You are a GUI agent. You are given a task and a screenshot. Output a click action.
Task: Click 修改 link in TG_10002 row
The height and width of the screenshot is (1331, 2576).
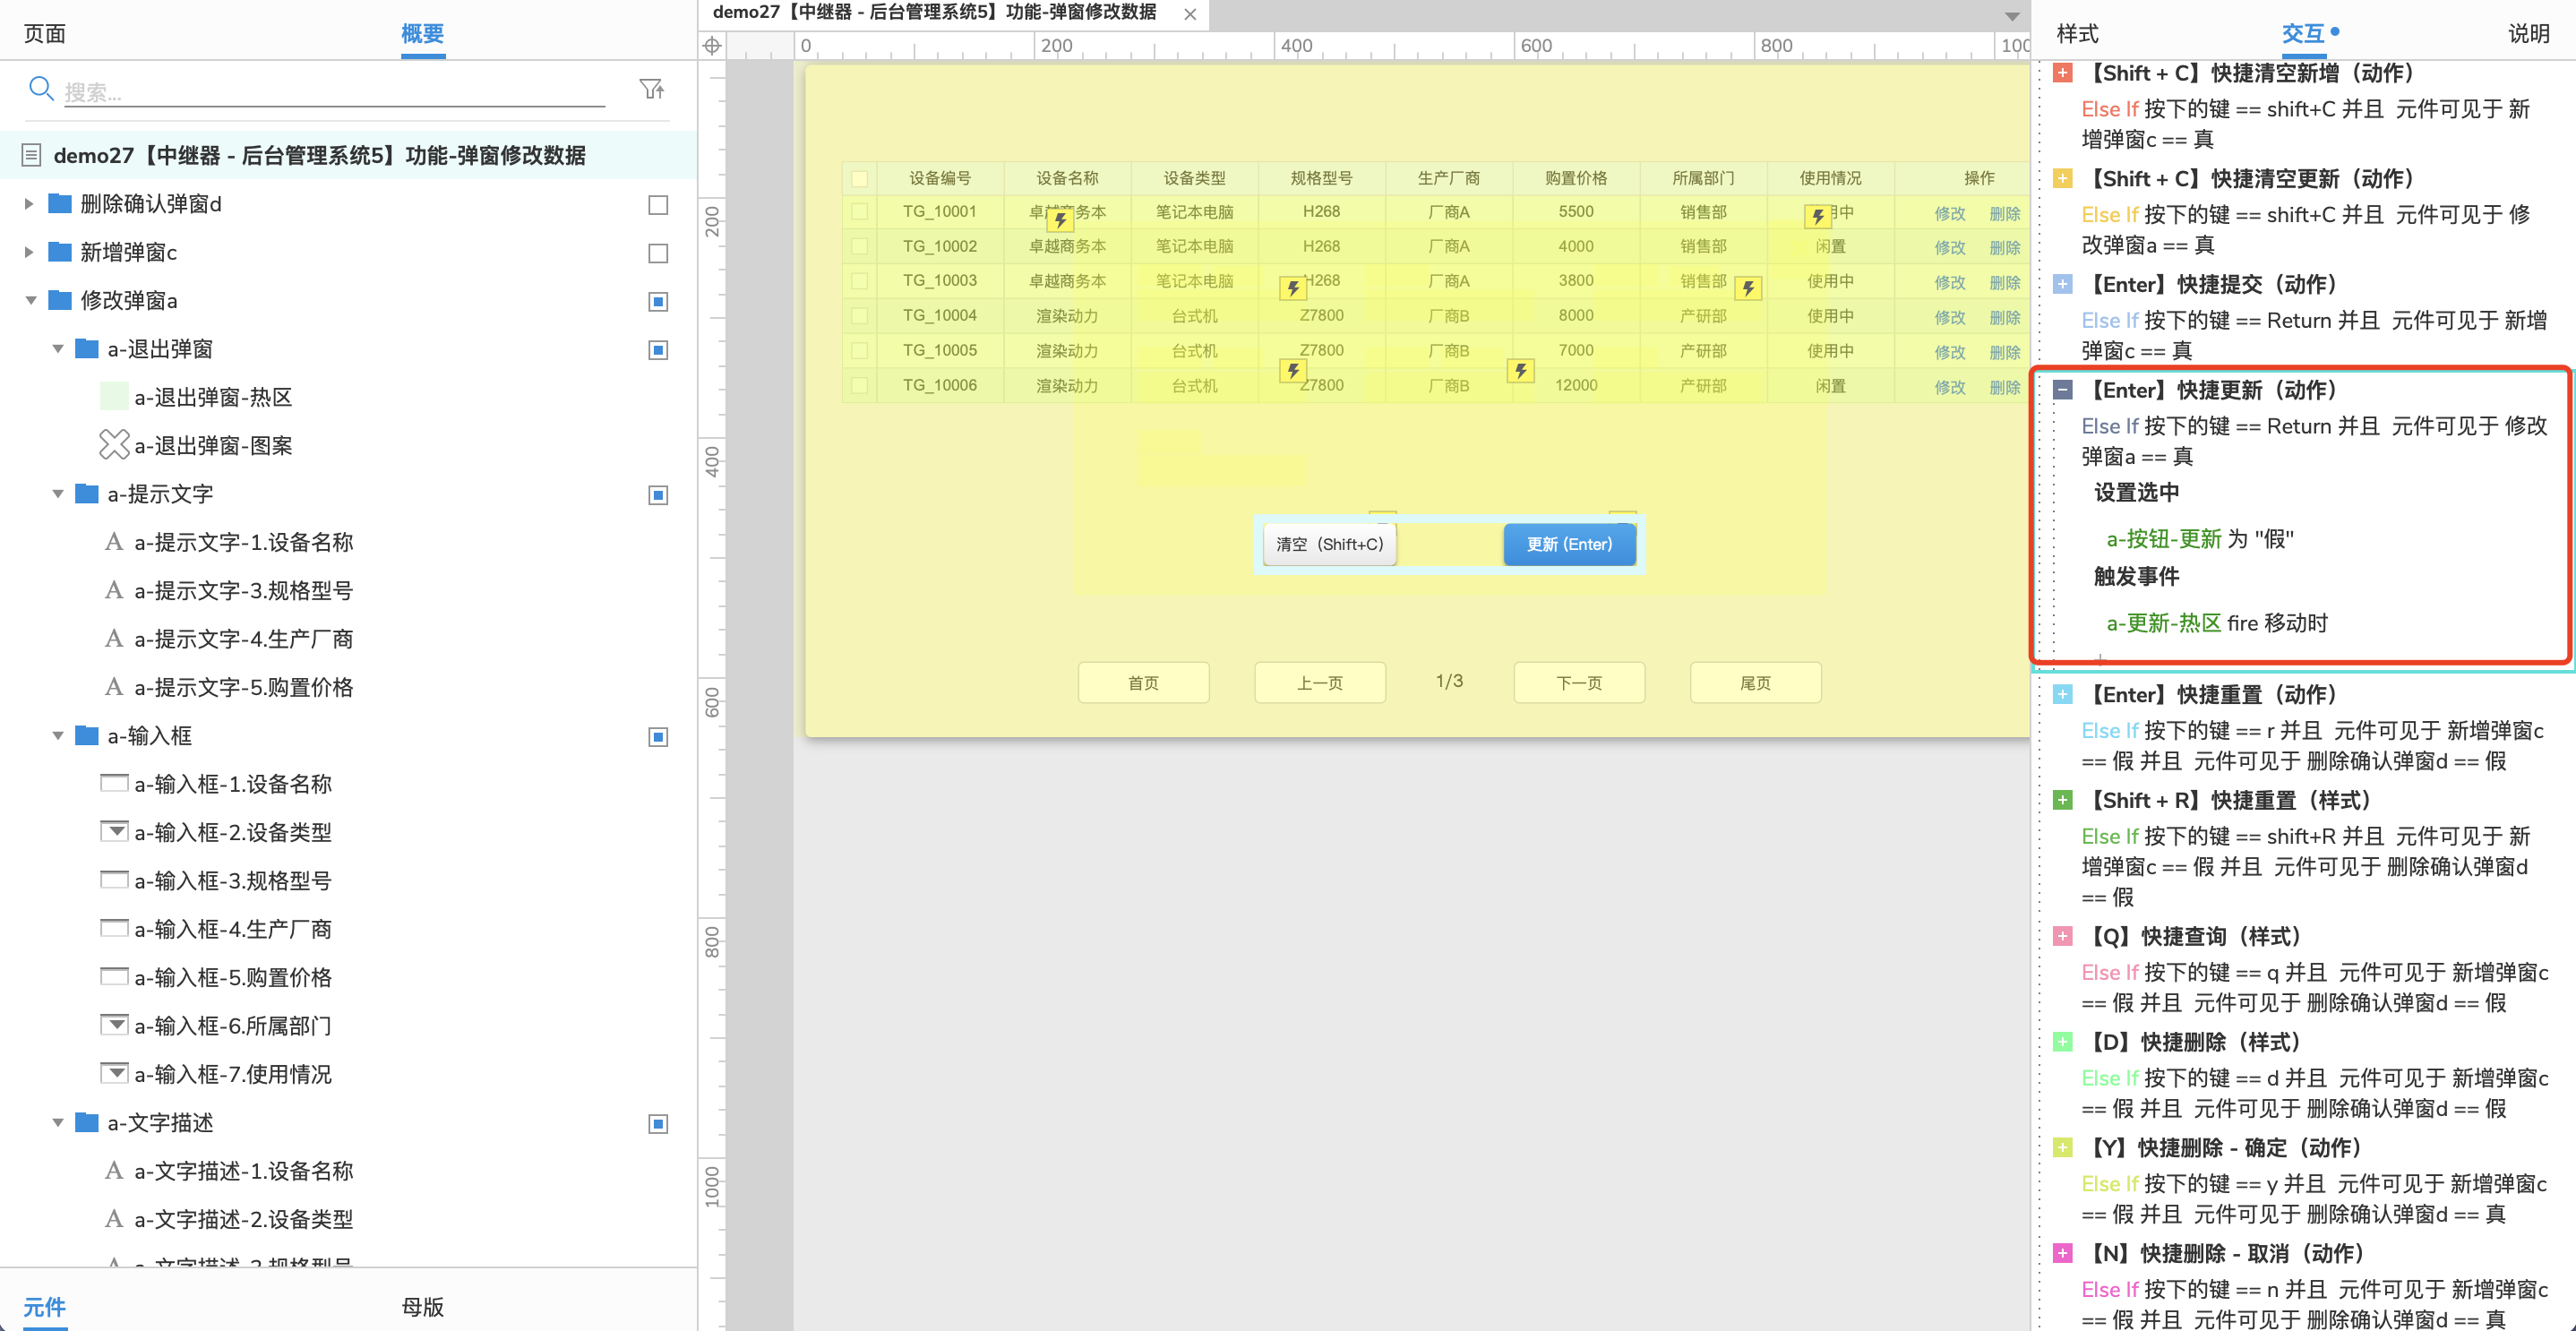click(x=1949, y=247)
